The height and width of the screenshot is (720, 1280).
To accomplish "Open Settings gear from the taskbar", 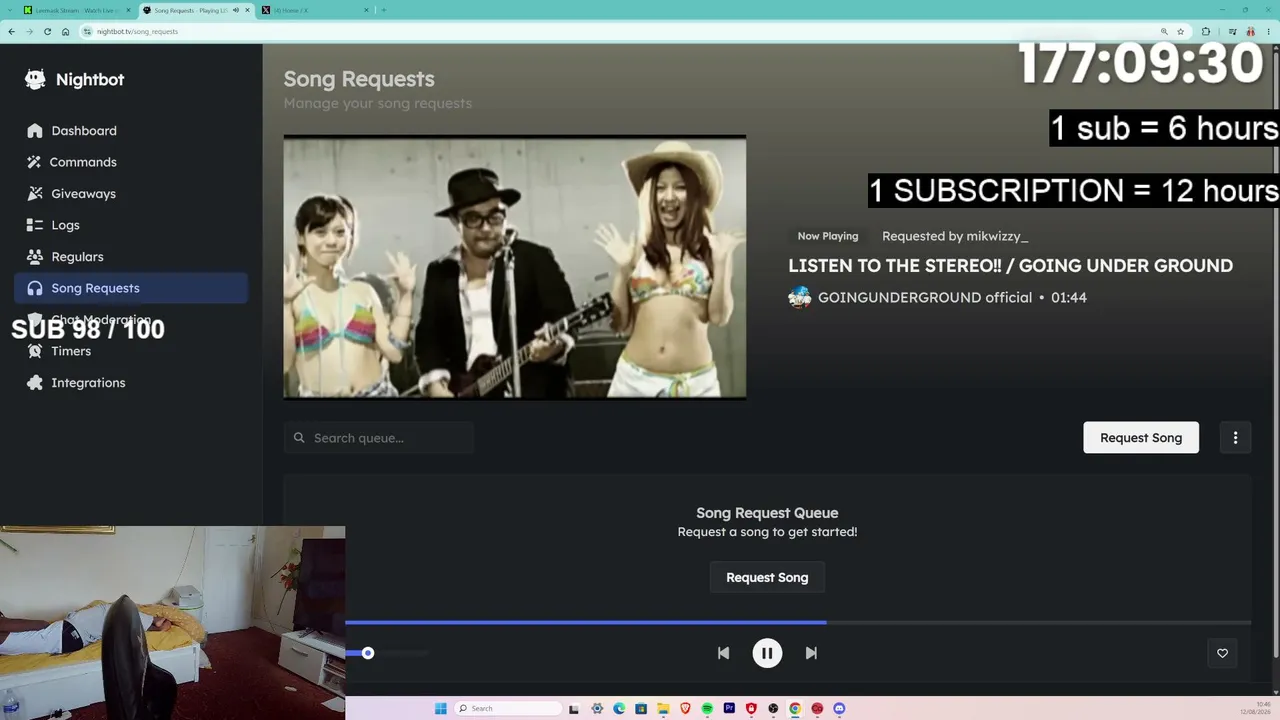I will tap(597, 709).
